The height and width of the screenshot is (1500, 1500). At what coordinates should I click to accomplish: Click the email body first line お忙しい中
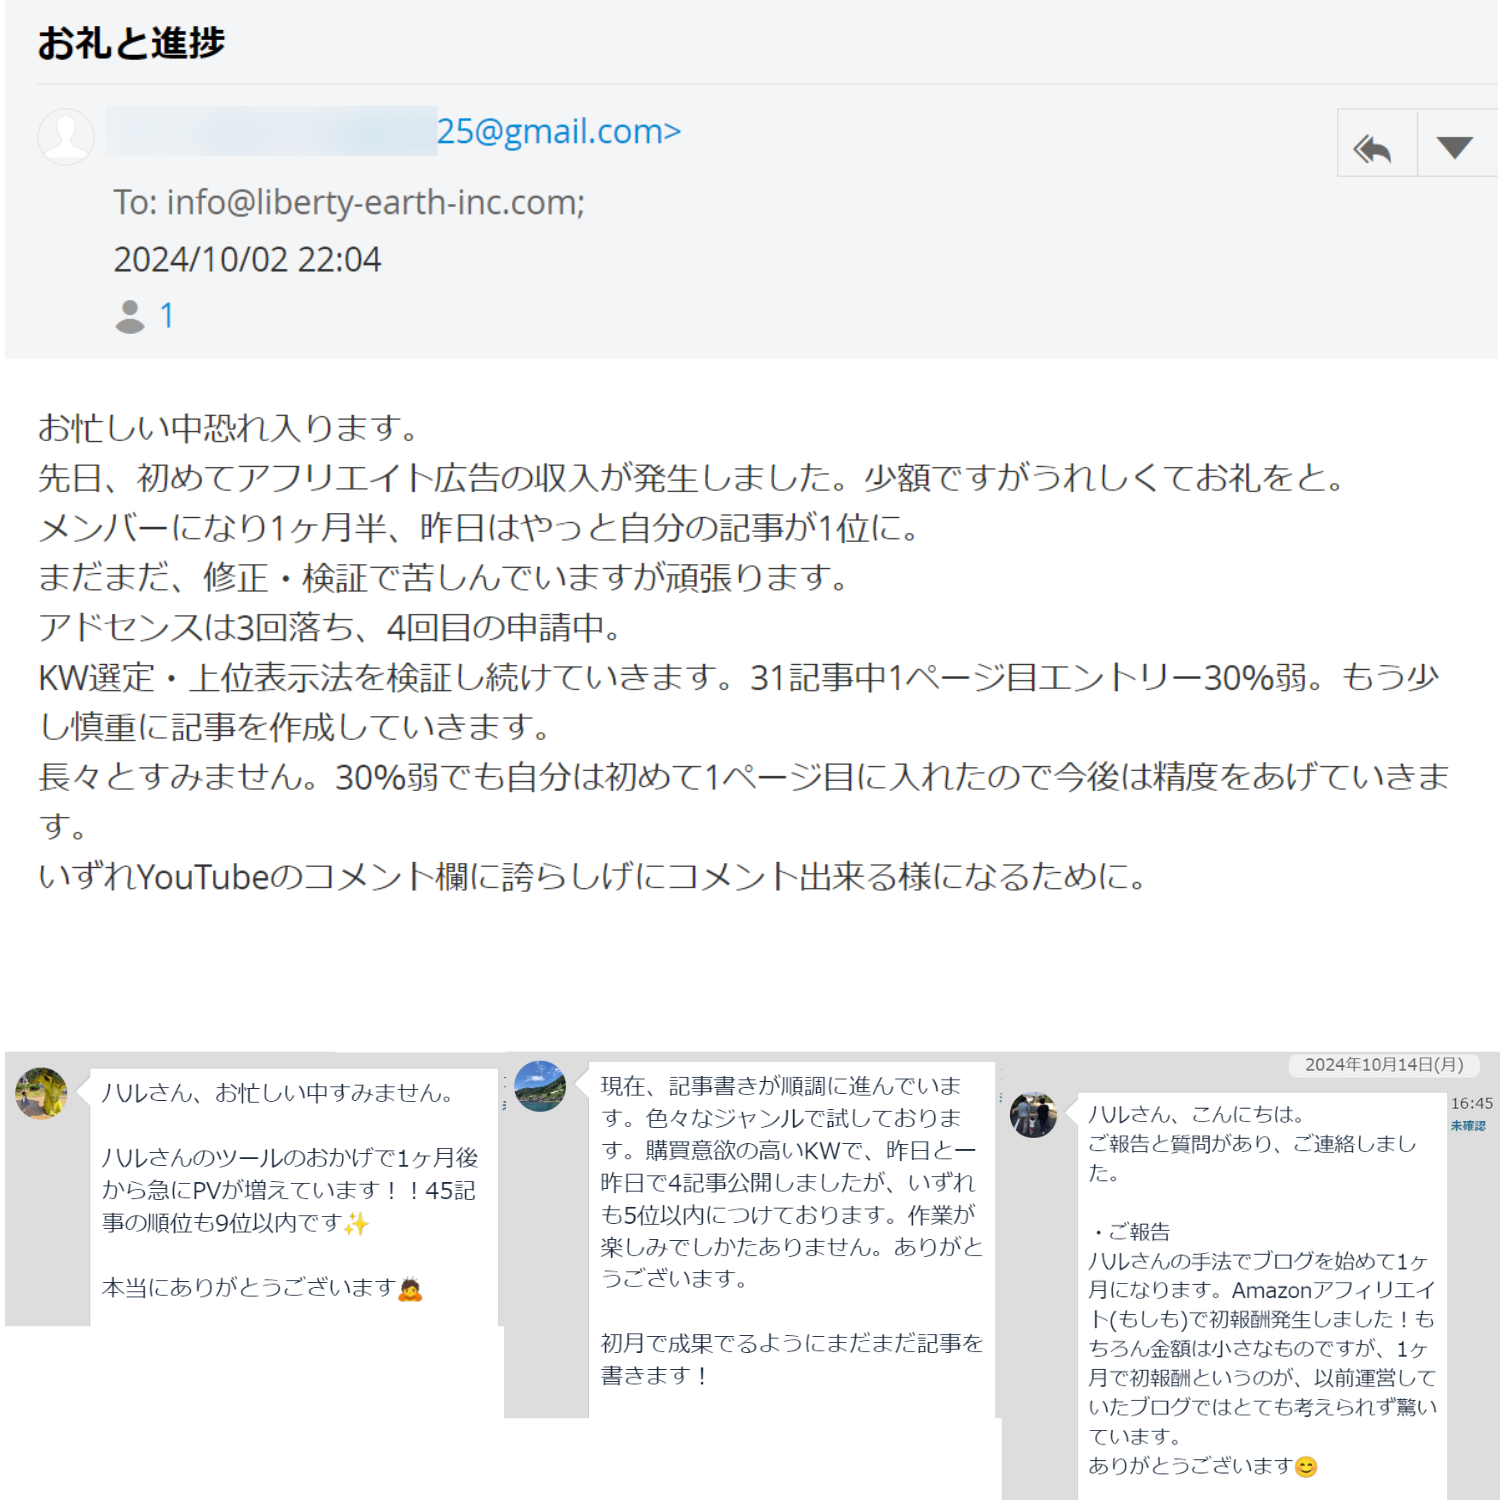click(228, 428)
